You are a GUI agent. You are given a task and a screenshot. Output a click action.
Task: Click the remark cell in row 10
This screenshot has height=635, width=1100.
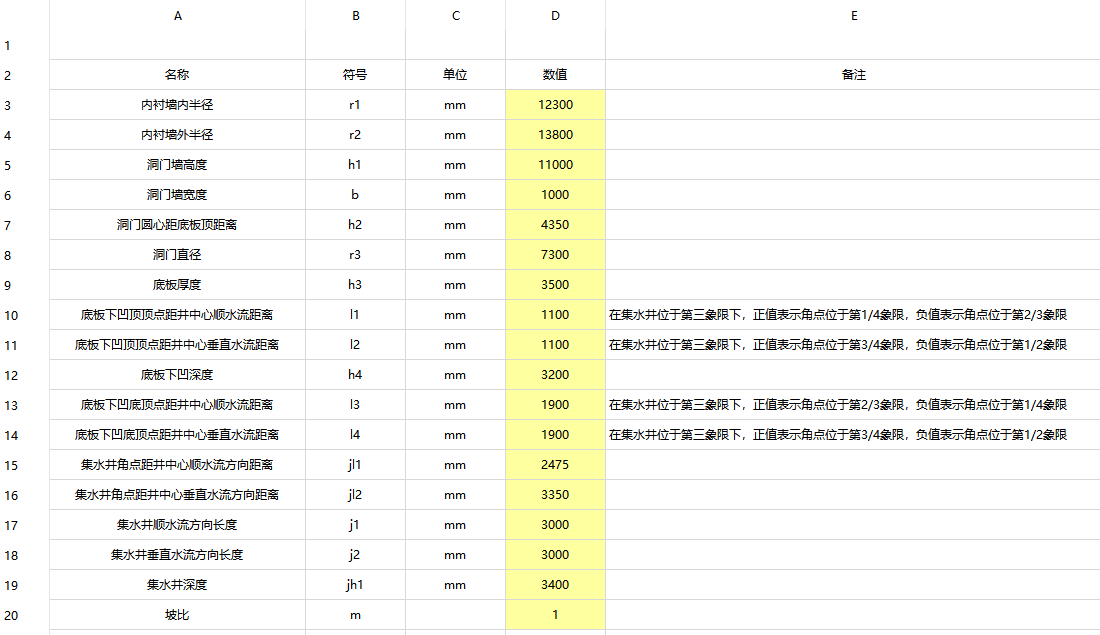pos(838,315)
